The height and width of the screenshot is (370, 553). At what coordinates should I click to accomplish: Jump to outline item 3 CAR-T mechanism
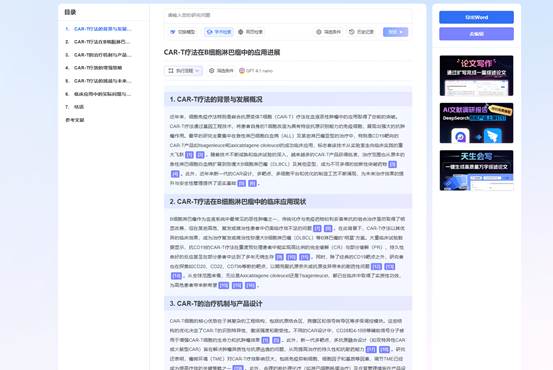point(98,55)
